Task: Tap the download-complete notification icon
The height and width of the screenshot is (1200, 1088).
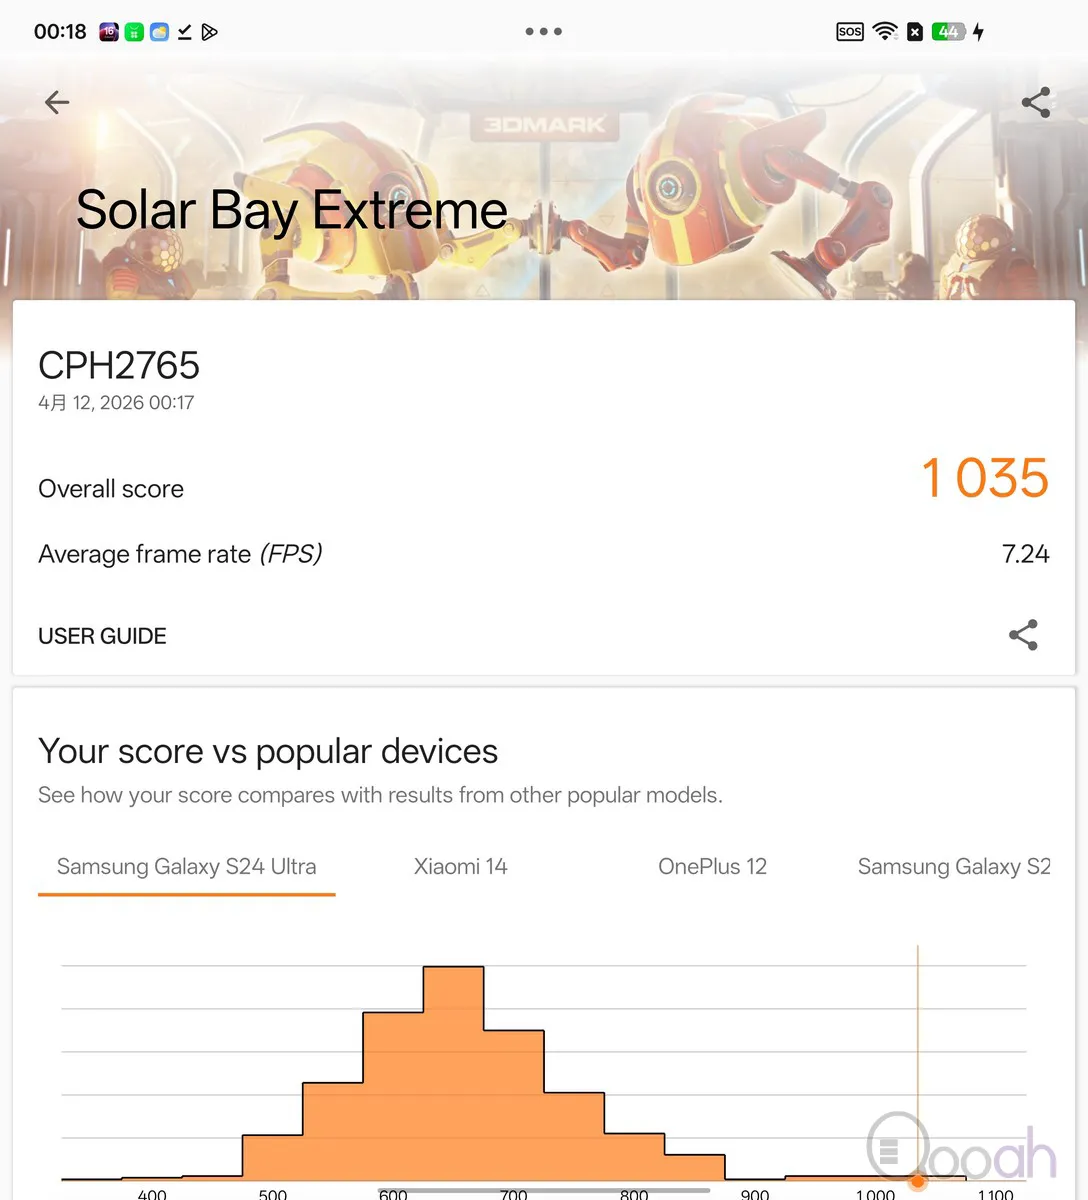Action: click(x=184, y=32)
